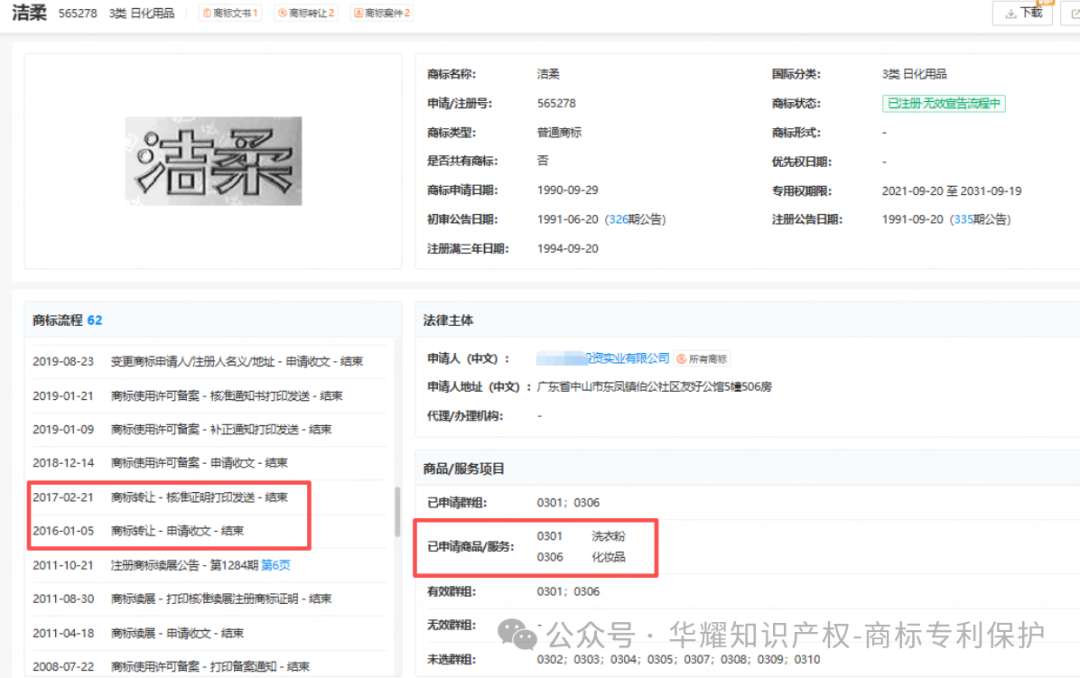This screenshot has height=678, width=1080.
Task: Click the 普通商标 trademark type value
Action: tap(559, 132)
